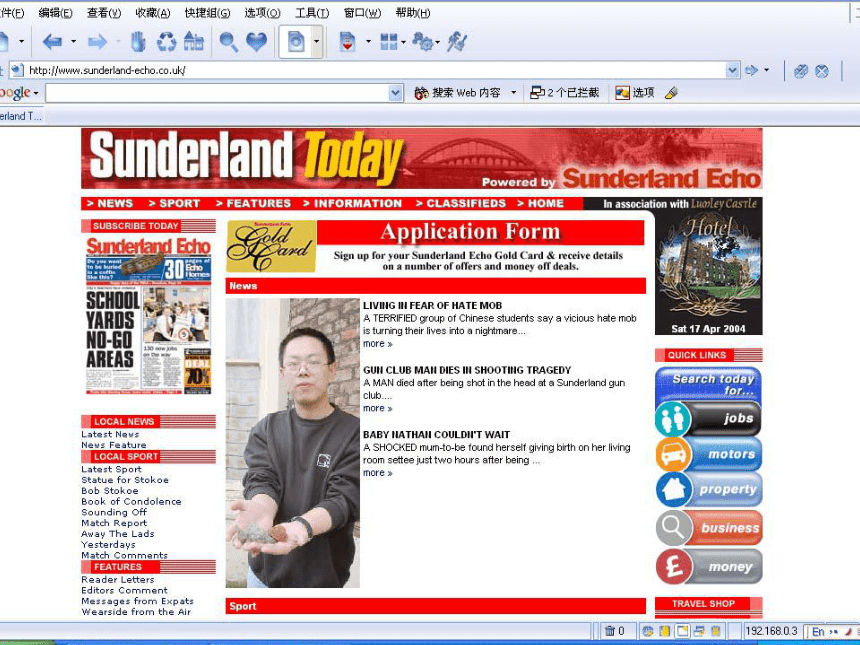
Task: Open the 工具(T) menu
Action: 312,13
